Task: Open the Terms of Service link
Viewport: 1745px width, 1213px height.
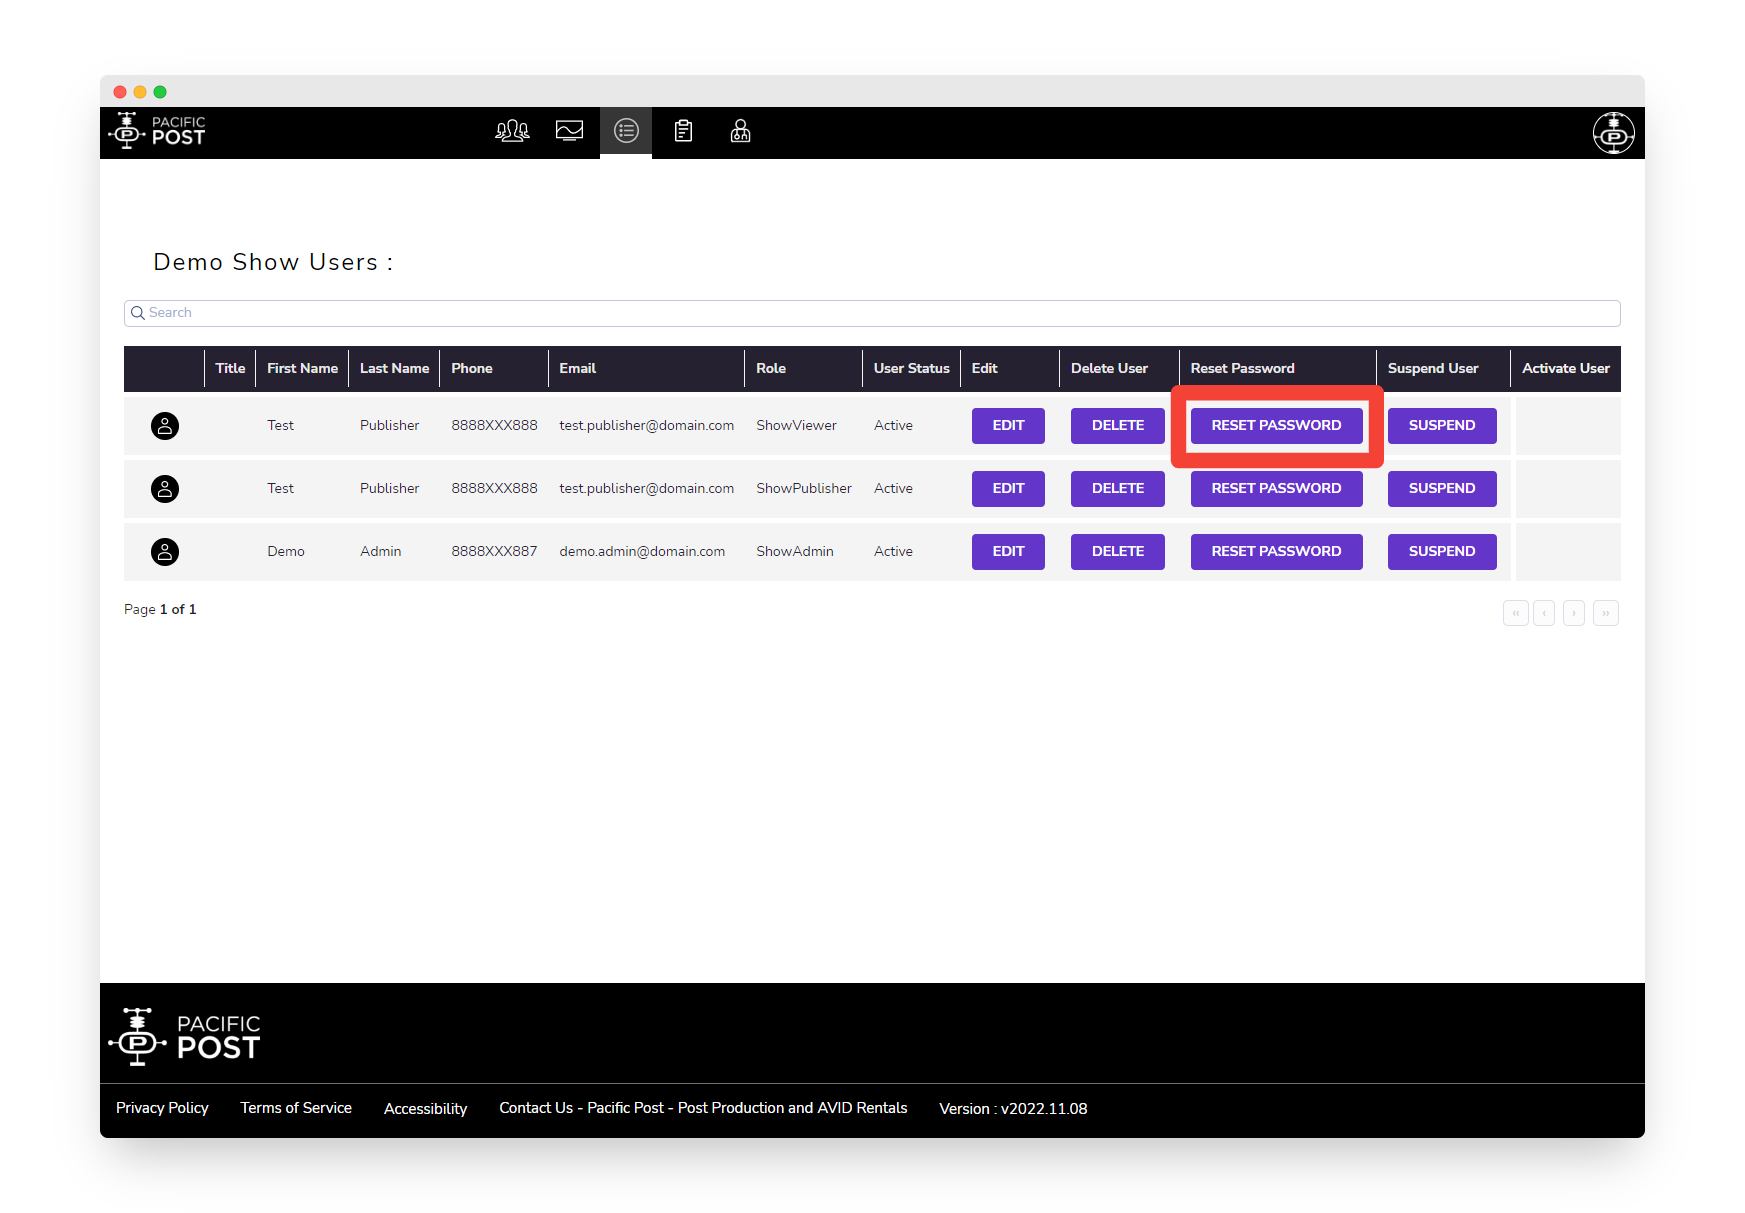Action: [296, 1108]
